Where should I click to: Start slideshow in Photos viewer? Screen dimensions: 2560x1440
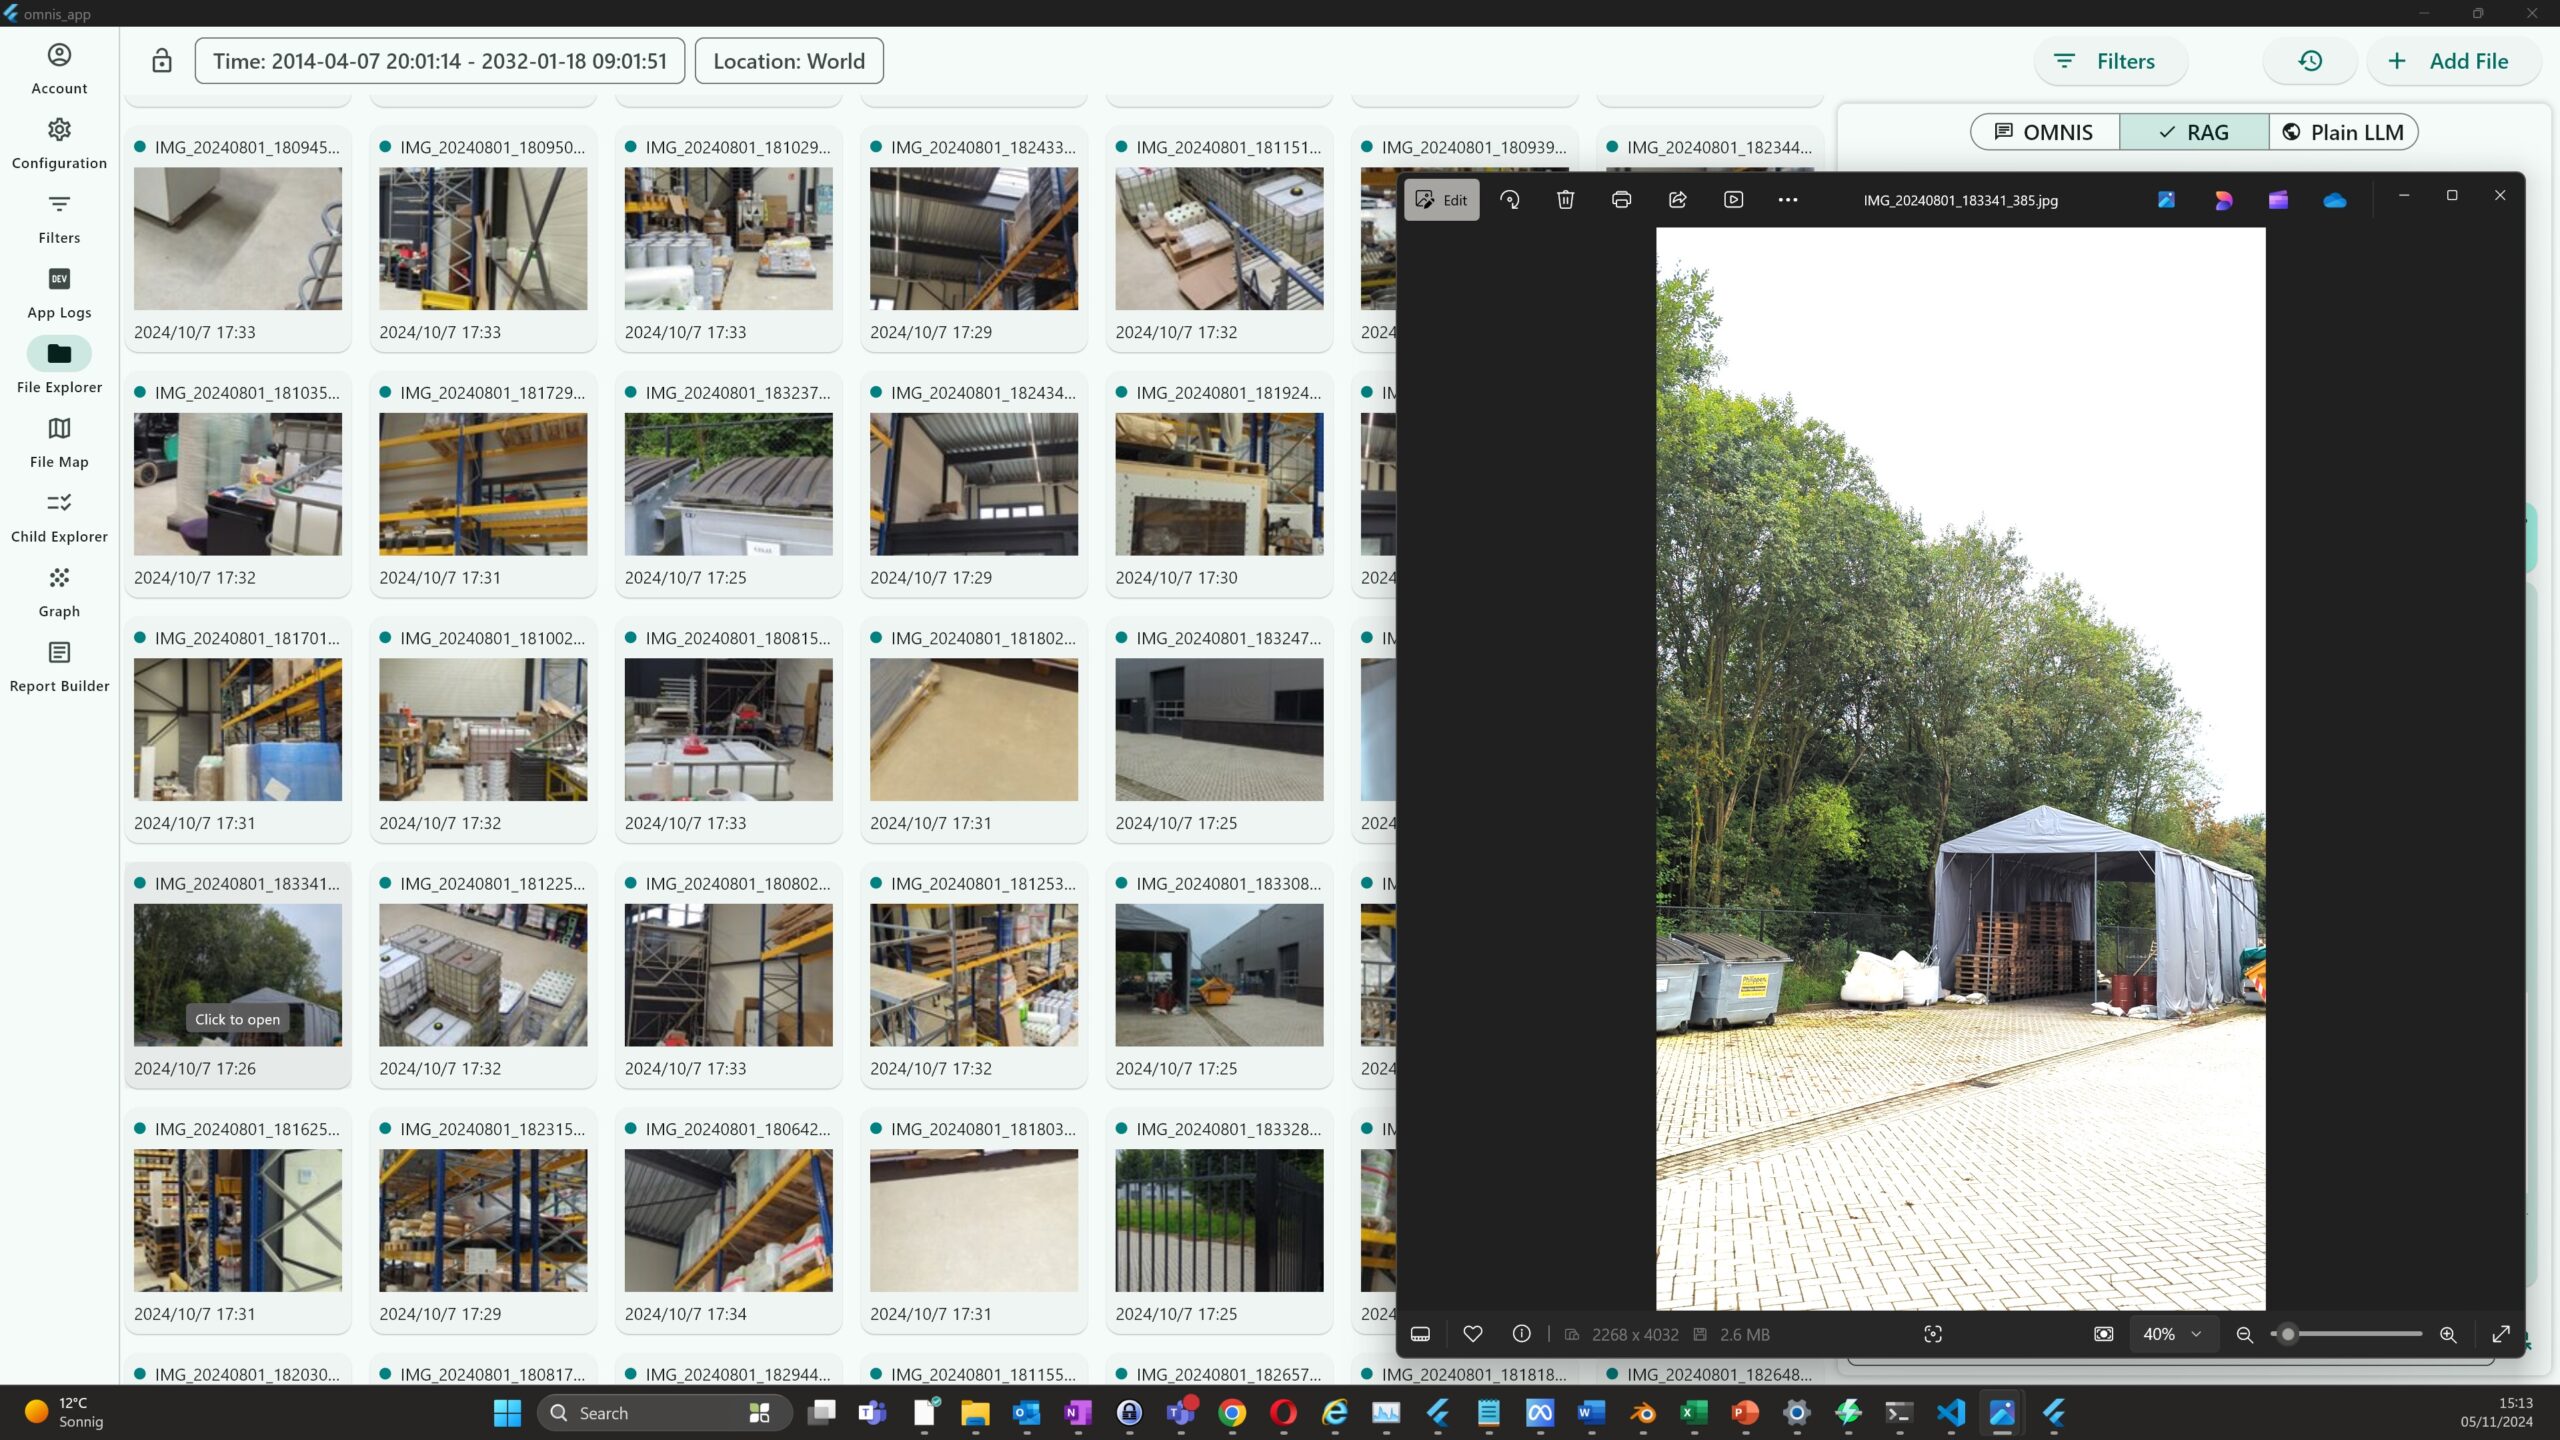[x=1734, y=200]
